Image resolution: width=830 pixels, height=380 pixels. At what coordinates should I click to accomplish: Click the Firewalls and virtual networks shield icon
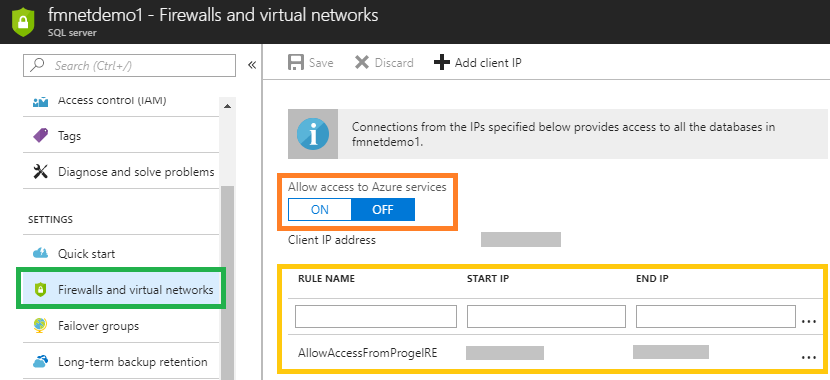click(x=41, y=289)
